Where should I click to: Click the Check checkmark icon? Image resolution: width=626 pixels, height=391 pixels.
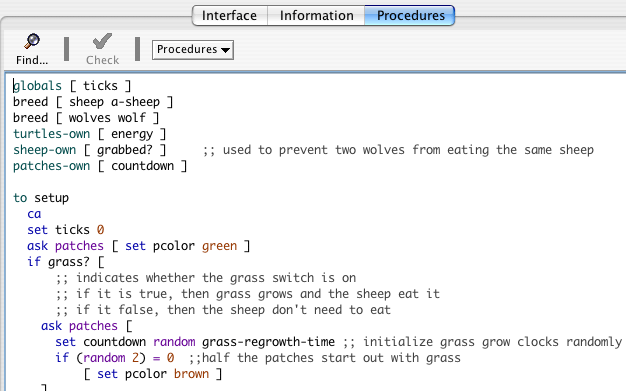(x=102, y=41)
